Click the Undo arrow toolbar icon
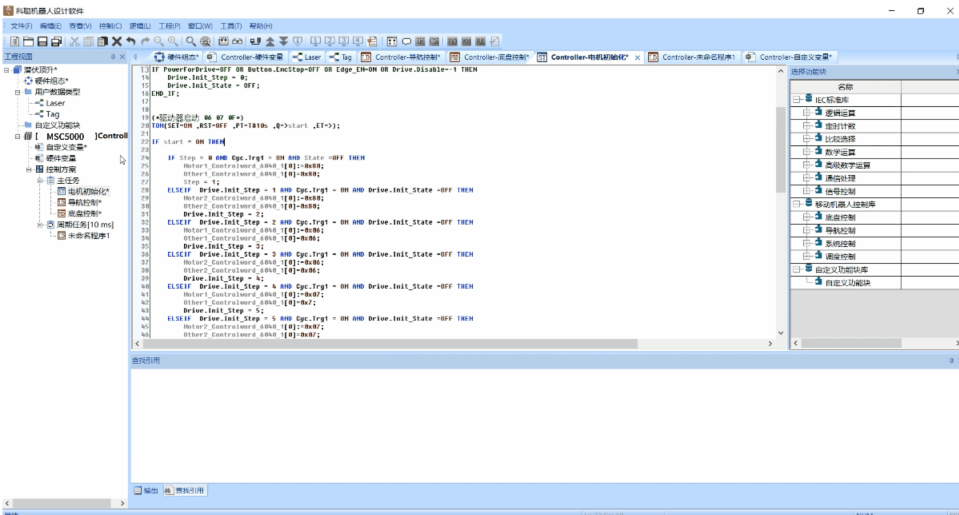The height and width of the screenshot is (515, 959). pos(131,42)
